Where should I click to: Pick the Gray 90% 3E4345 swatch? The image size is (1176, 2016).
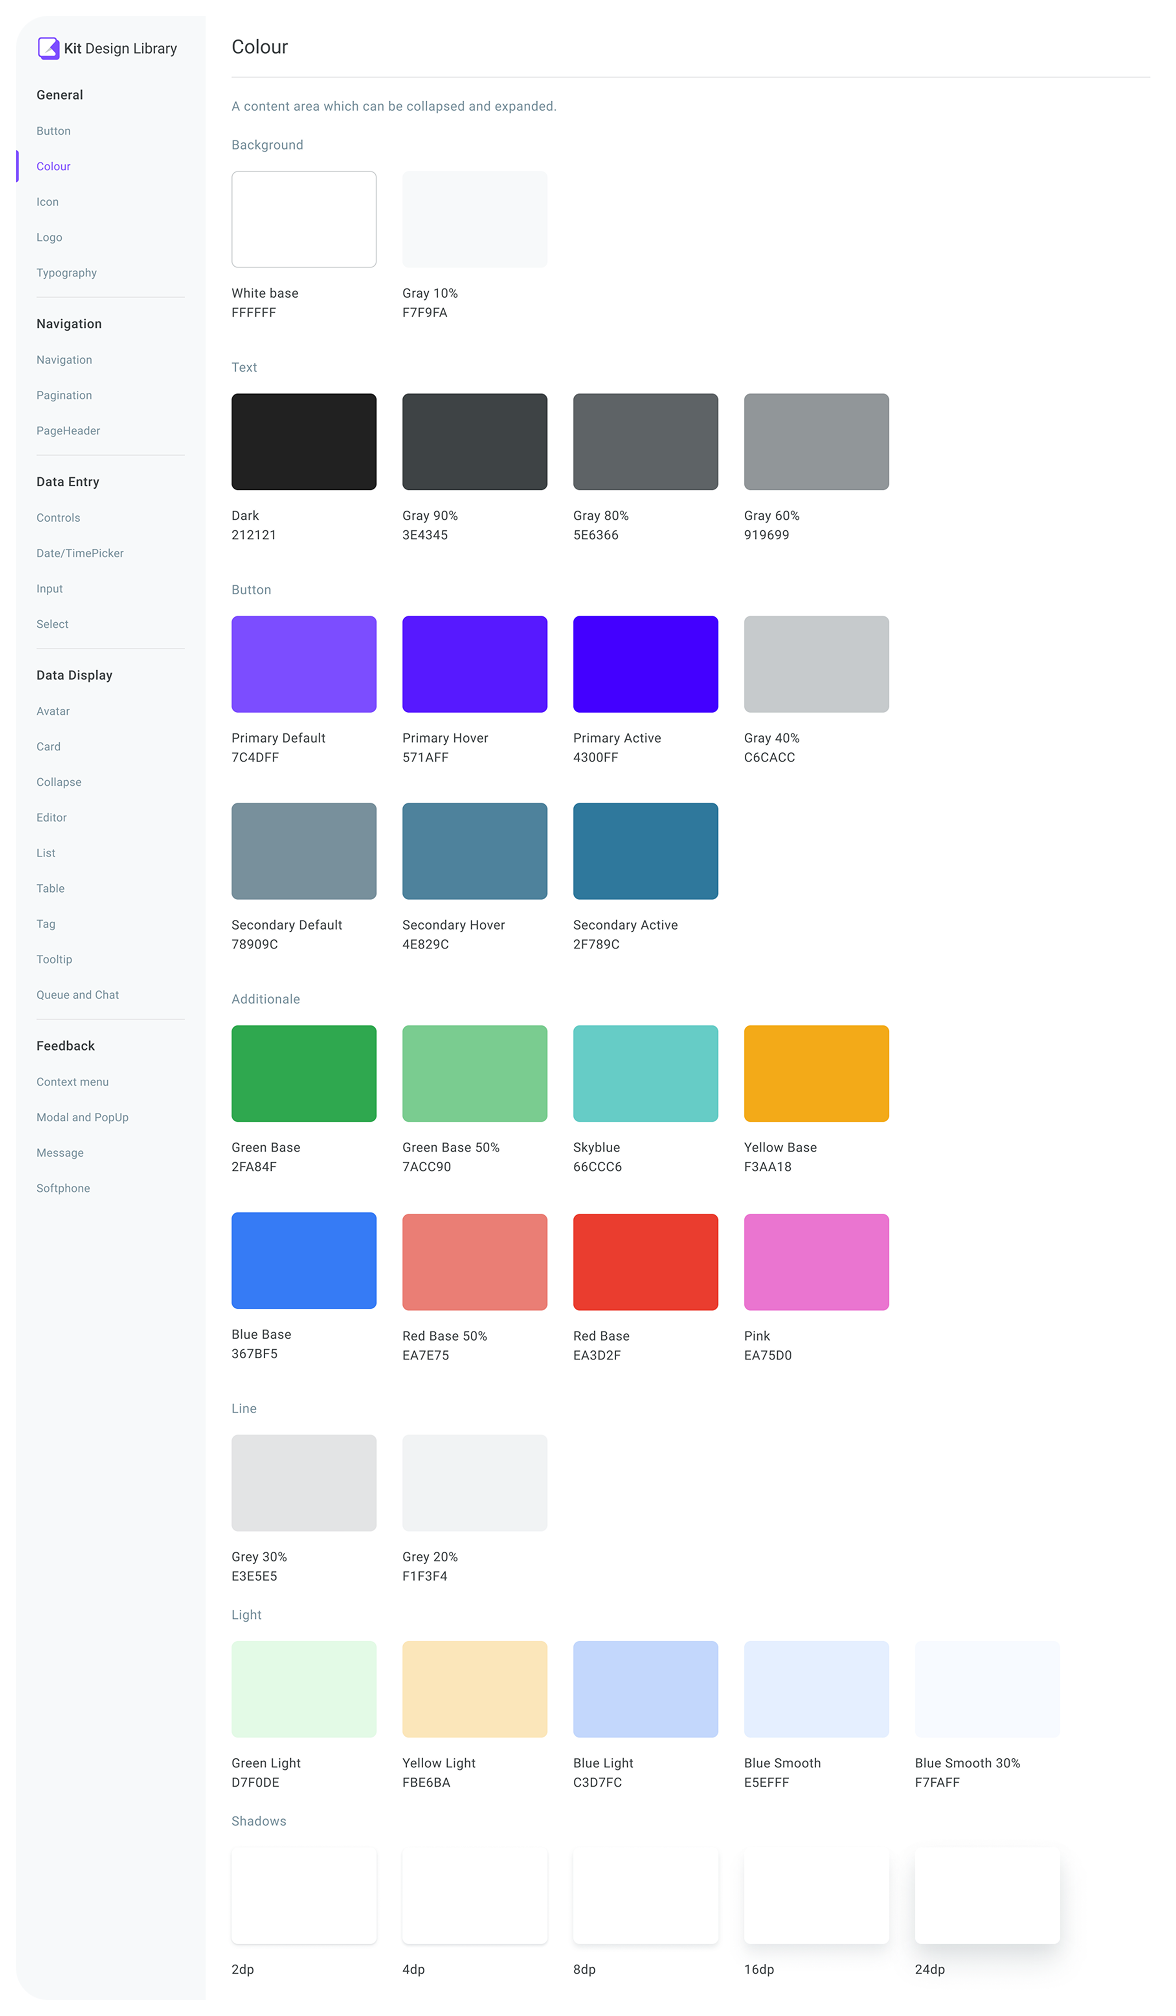[x=475, y=442]
